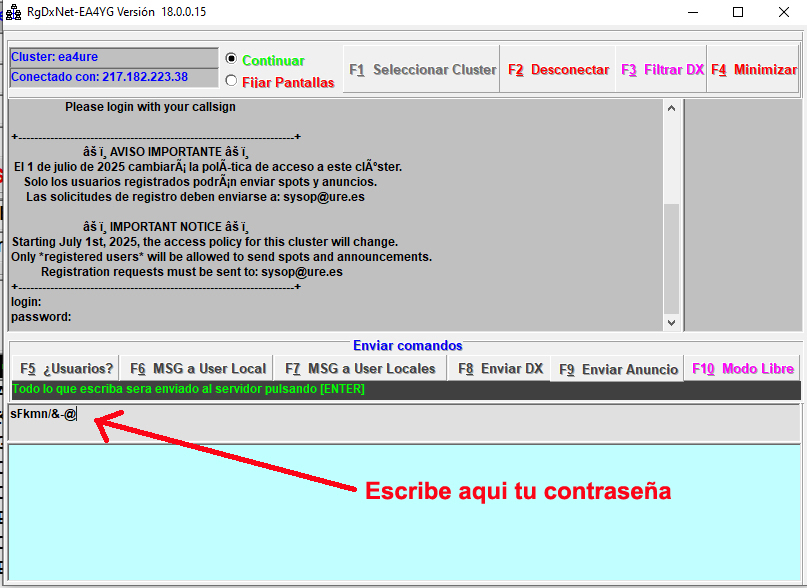The image size is (807, 588).
Task: Click the Conectado con IP address field
Action: point(112,77)
